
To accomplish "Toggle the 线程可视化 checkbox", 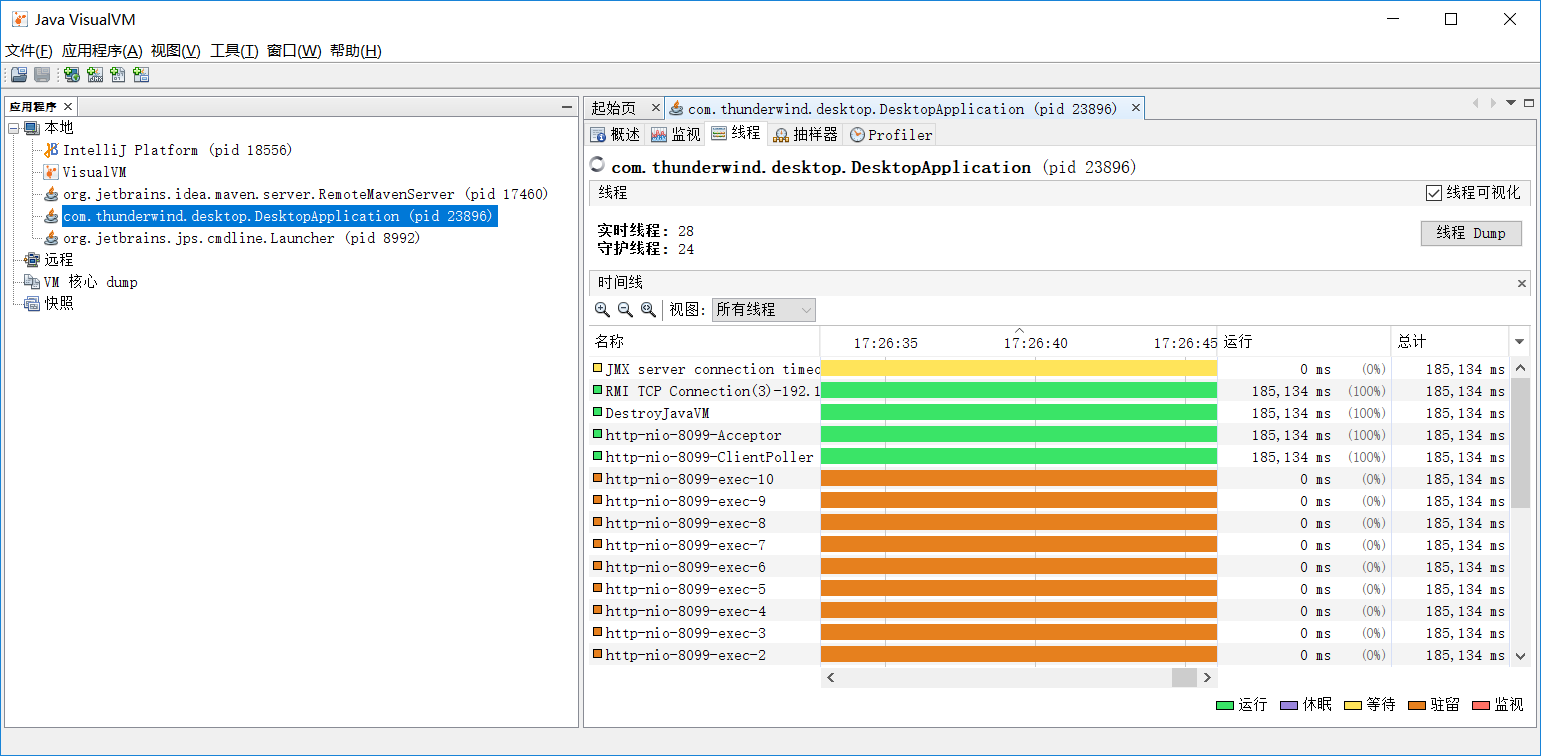I will point(1434,193).
